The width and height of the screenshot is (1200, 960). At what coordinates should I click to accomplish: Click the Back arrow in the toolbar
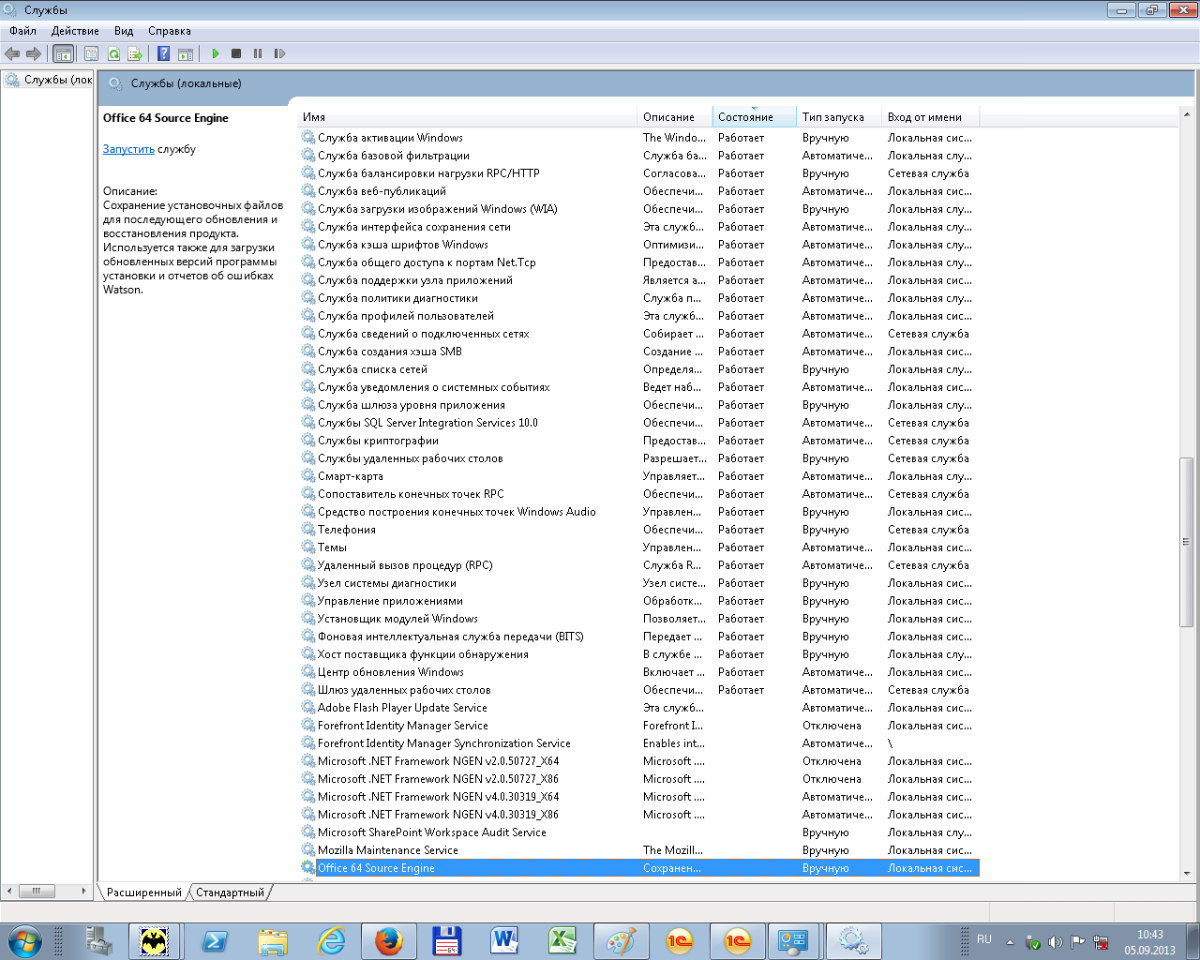coord(13,53)
